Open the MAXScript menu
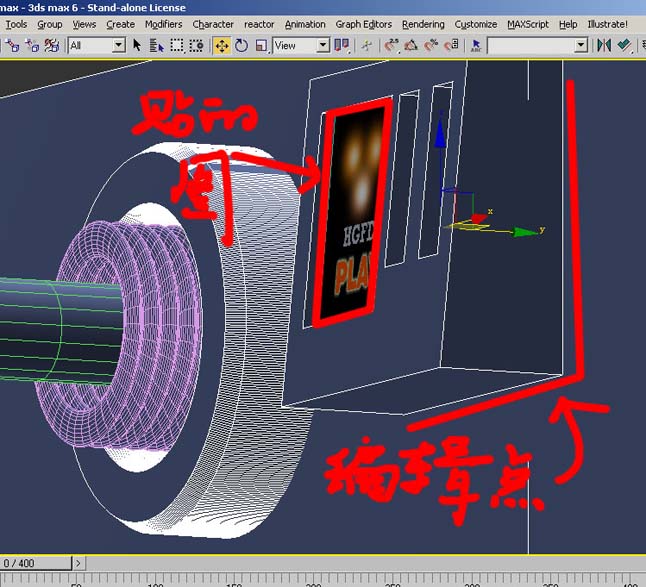Image resolution: width=646 pixels, height=587 pixels. (x=528, y=24)
